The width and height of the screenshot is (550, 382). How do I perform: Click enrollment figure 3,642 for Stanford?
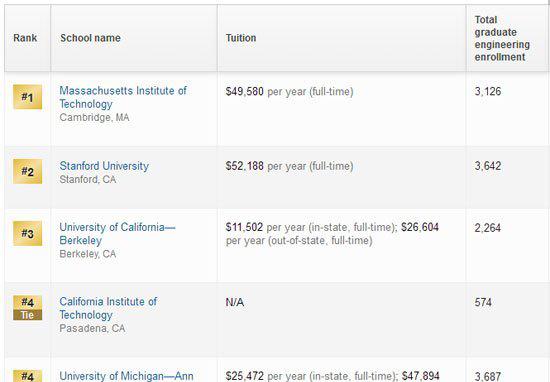pyautogui.click(x=488, y=166)
